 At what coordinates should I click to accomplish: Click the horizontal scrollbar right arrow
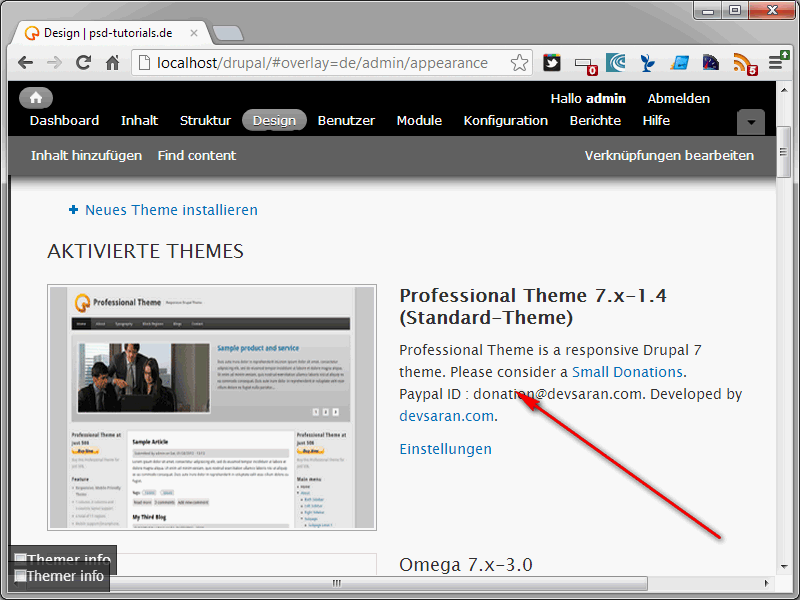[x=766, y=583]
